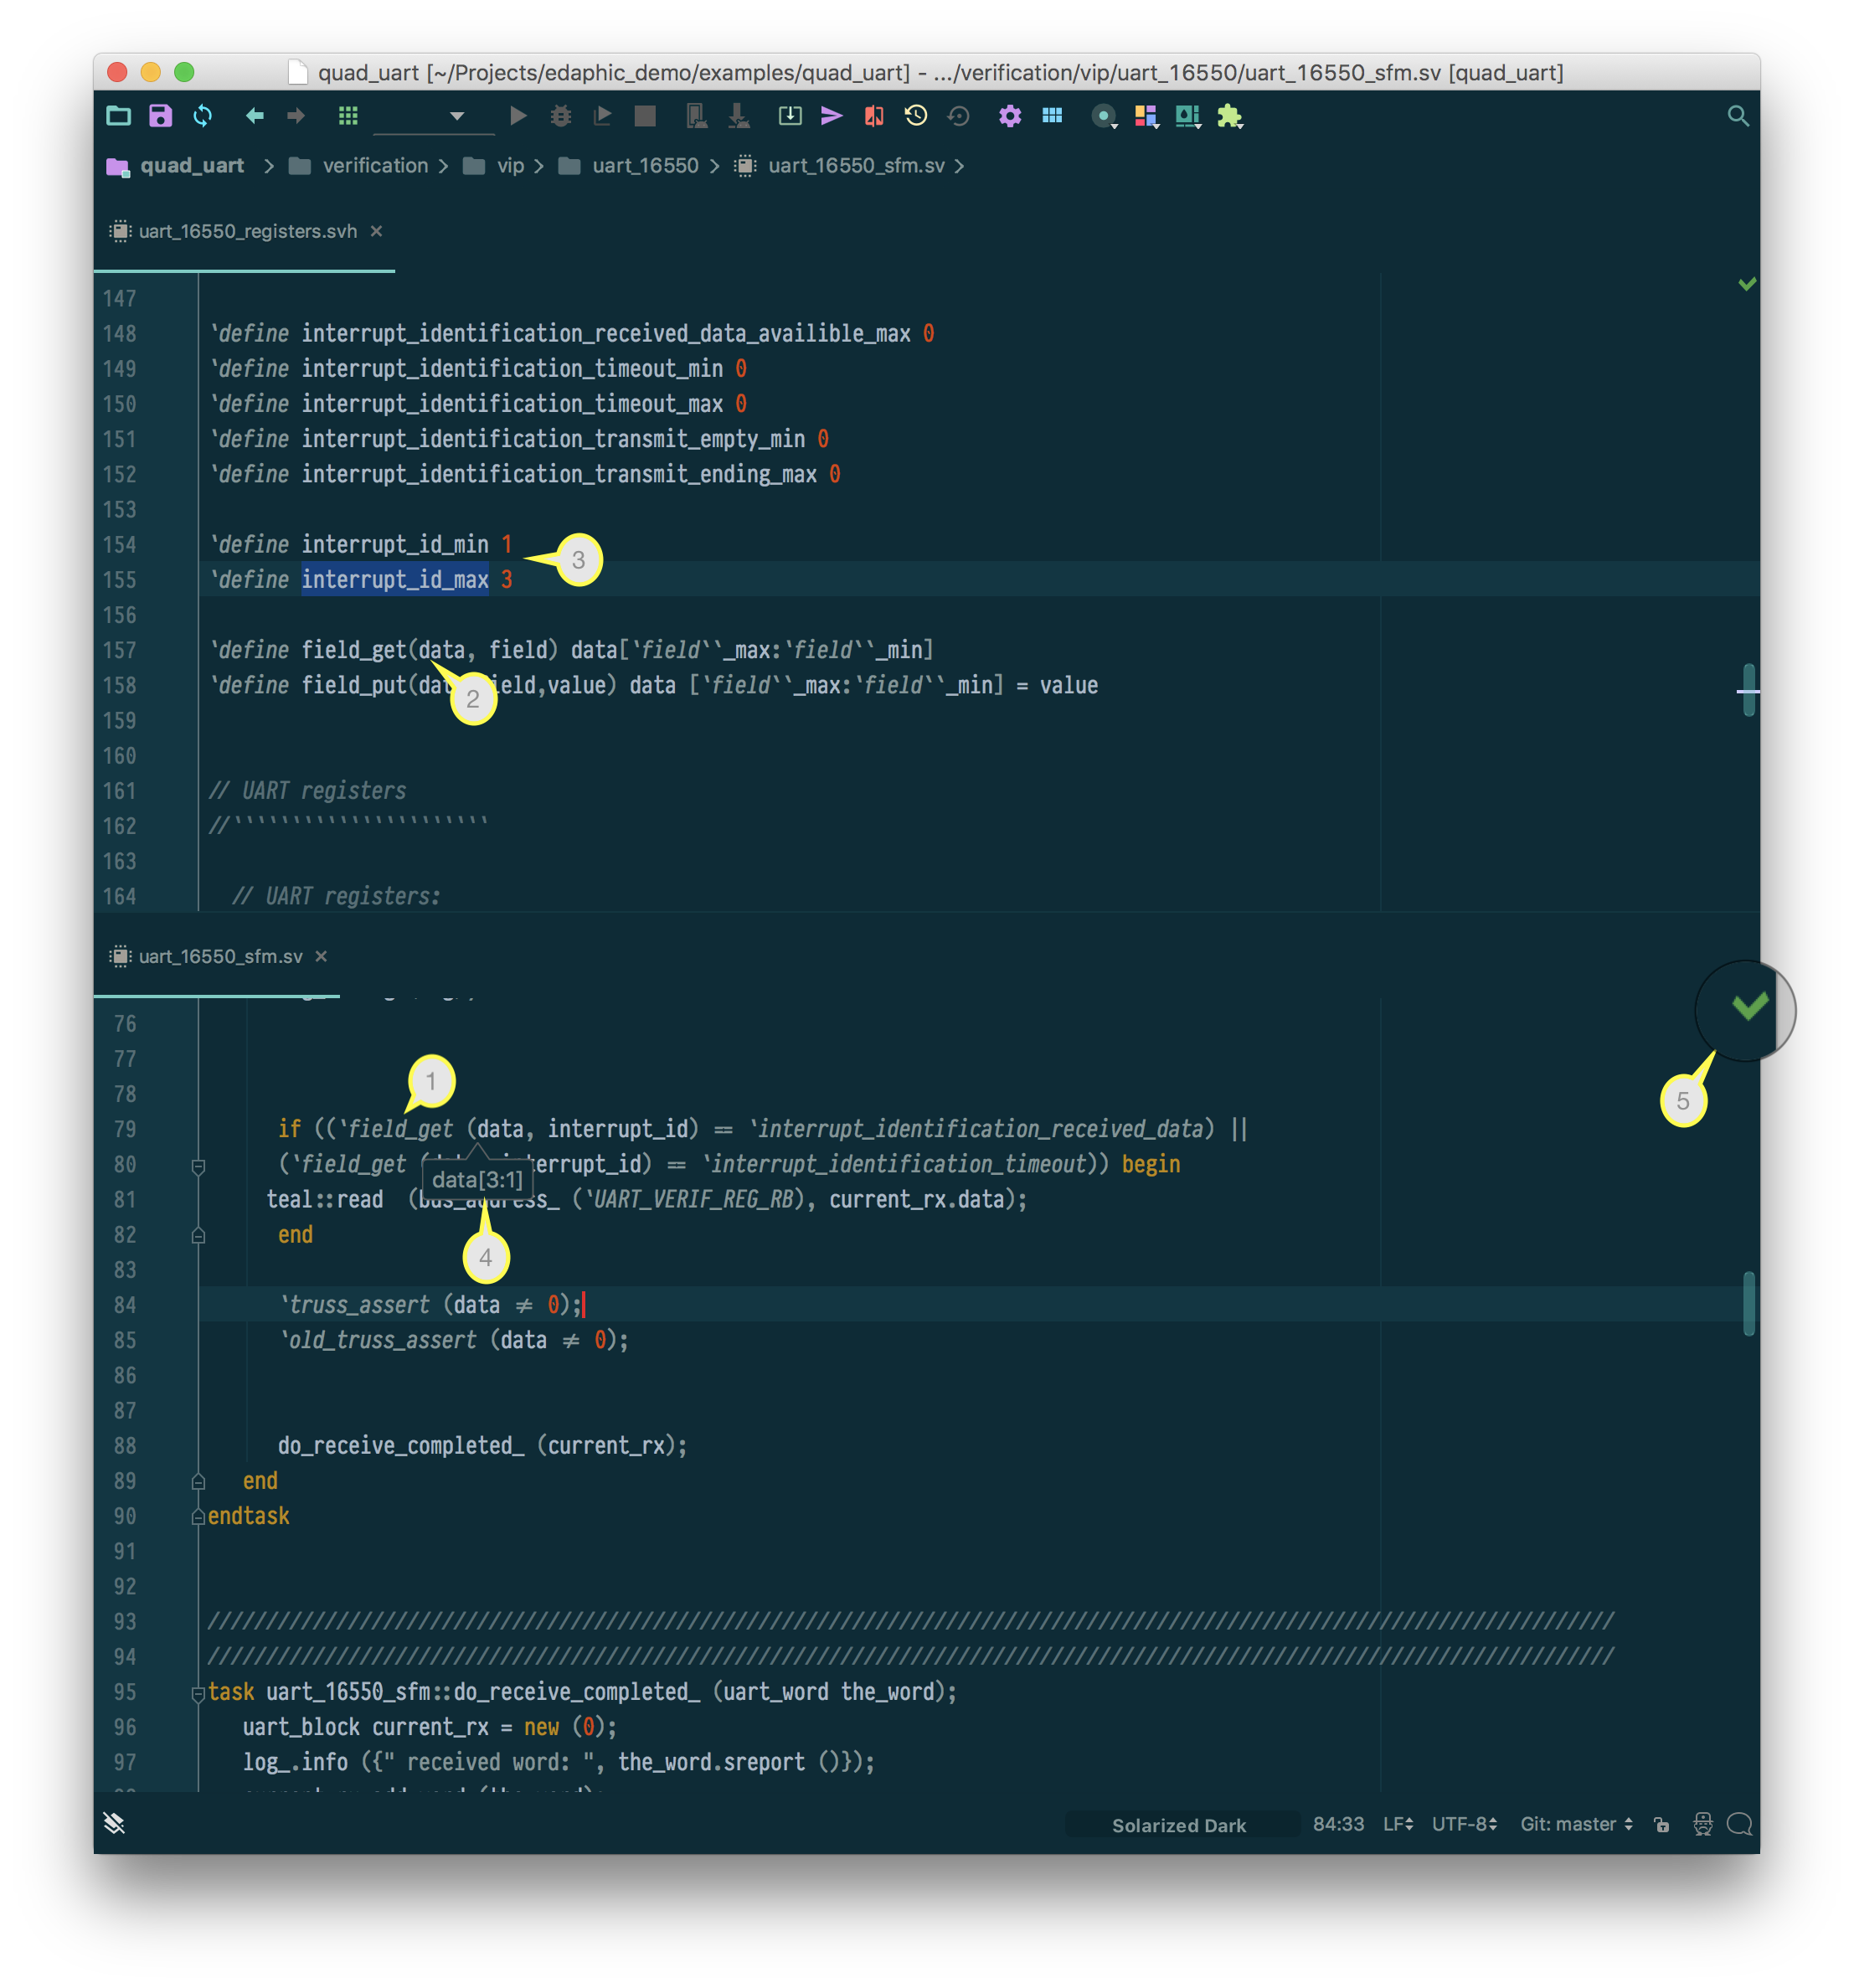
Task: Close the uart_16550_sfm.sv tab
Action: coord(321,956)
